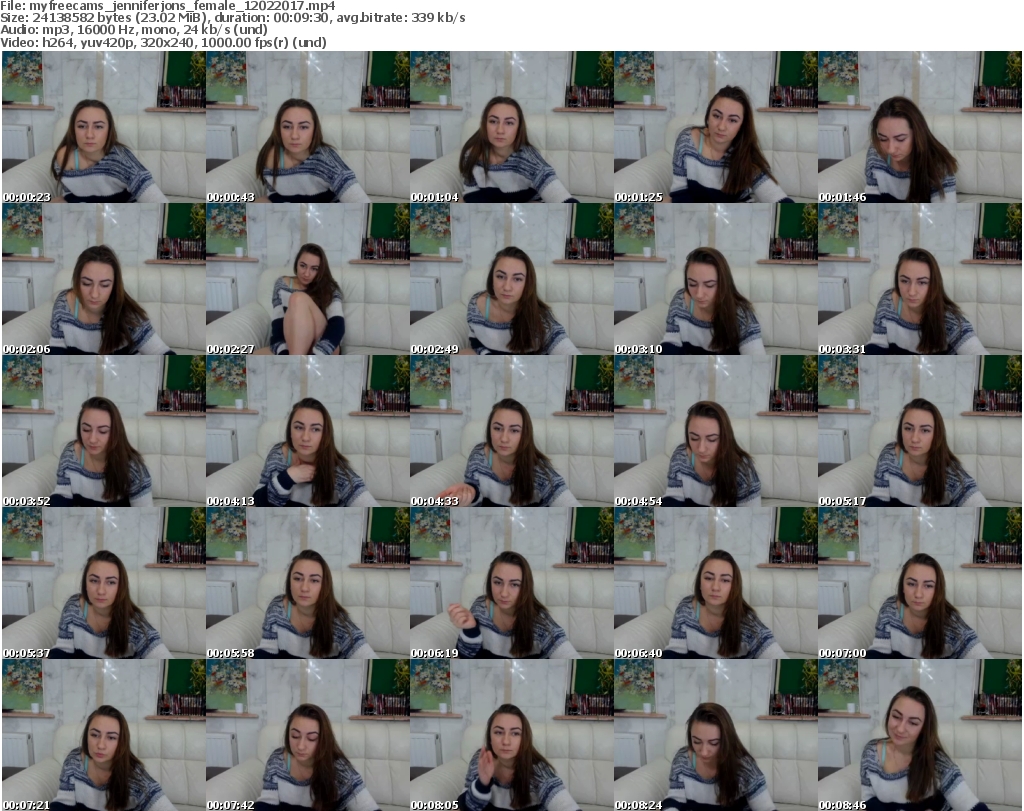The width and height of the screenshot is (1024, 811).
Task: Pick the thumbnail marked 00:02:06
Action: coord(104,279)
